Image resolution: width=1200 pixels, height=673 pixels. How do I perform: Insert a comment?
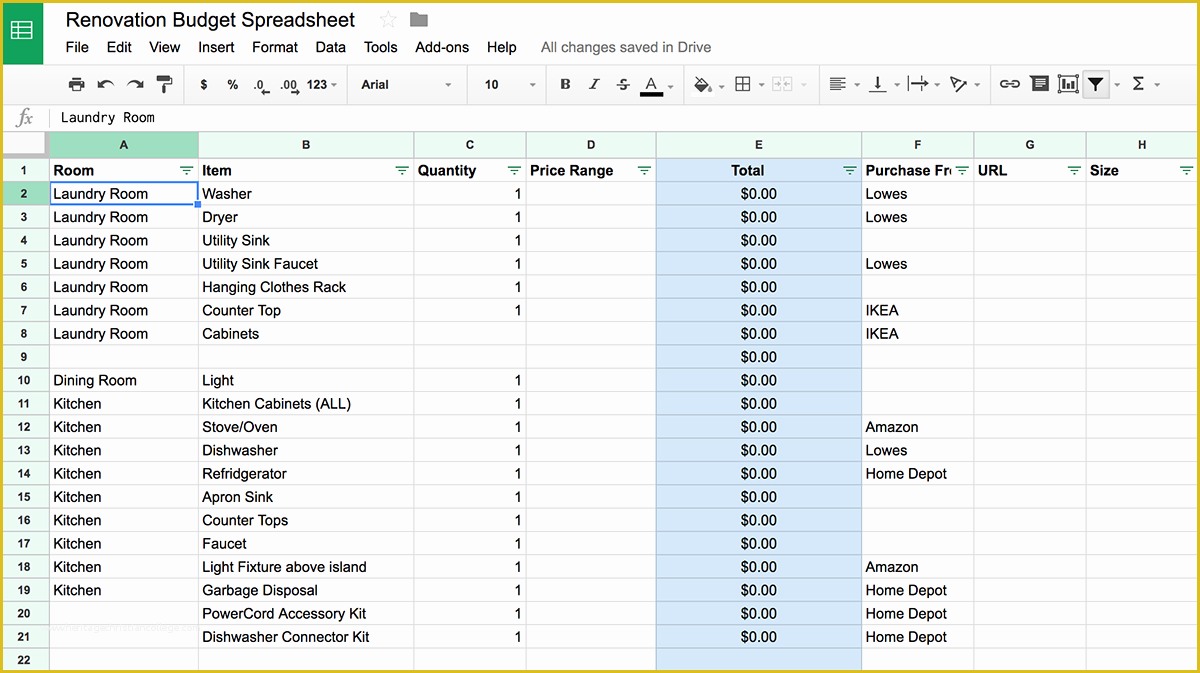tap(1039, 85)
